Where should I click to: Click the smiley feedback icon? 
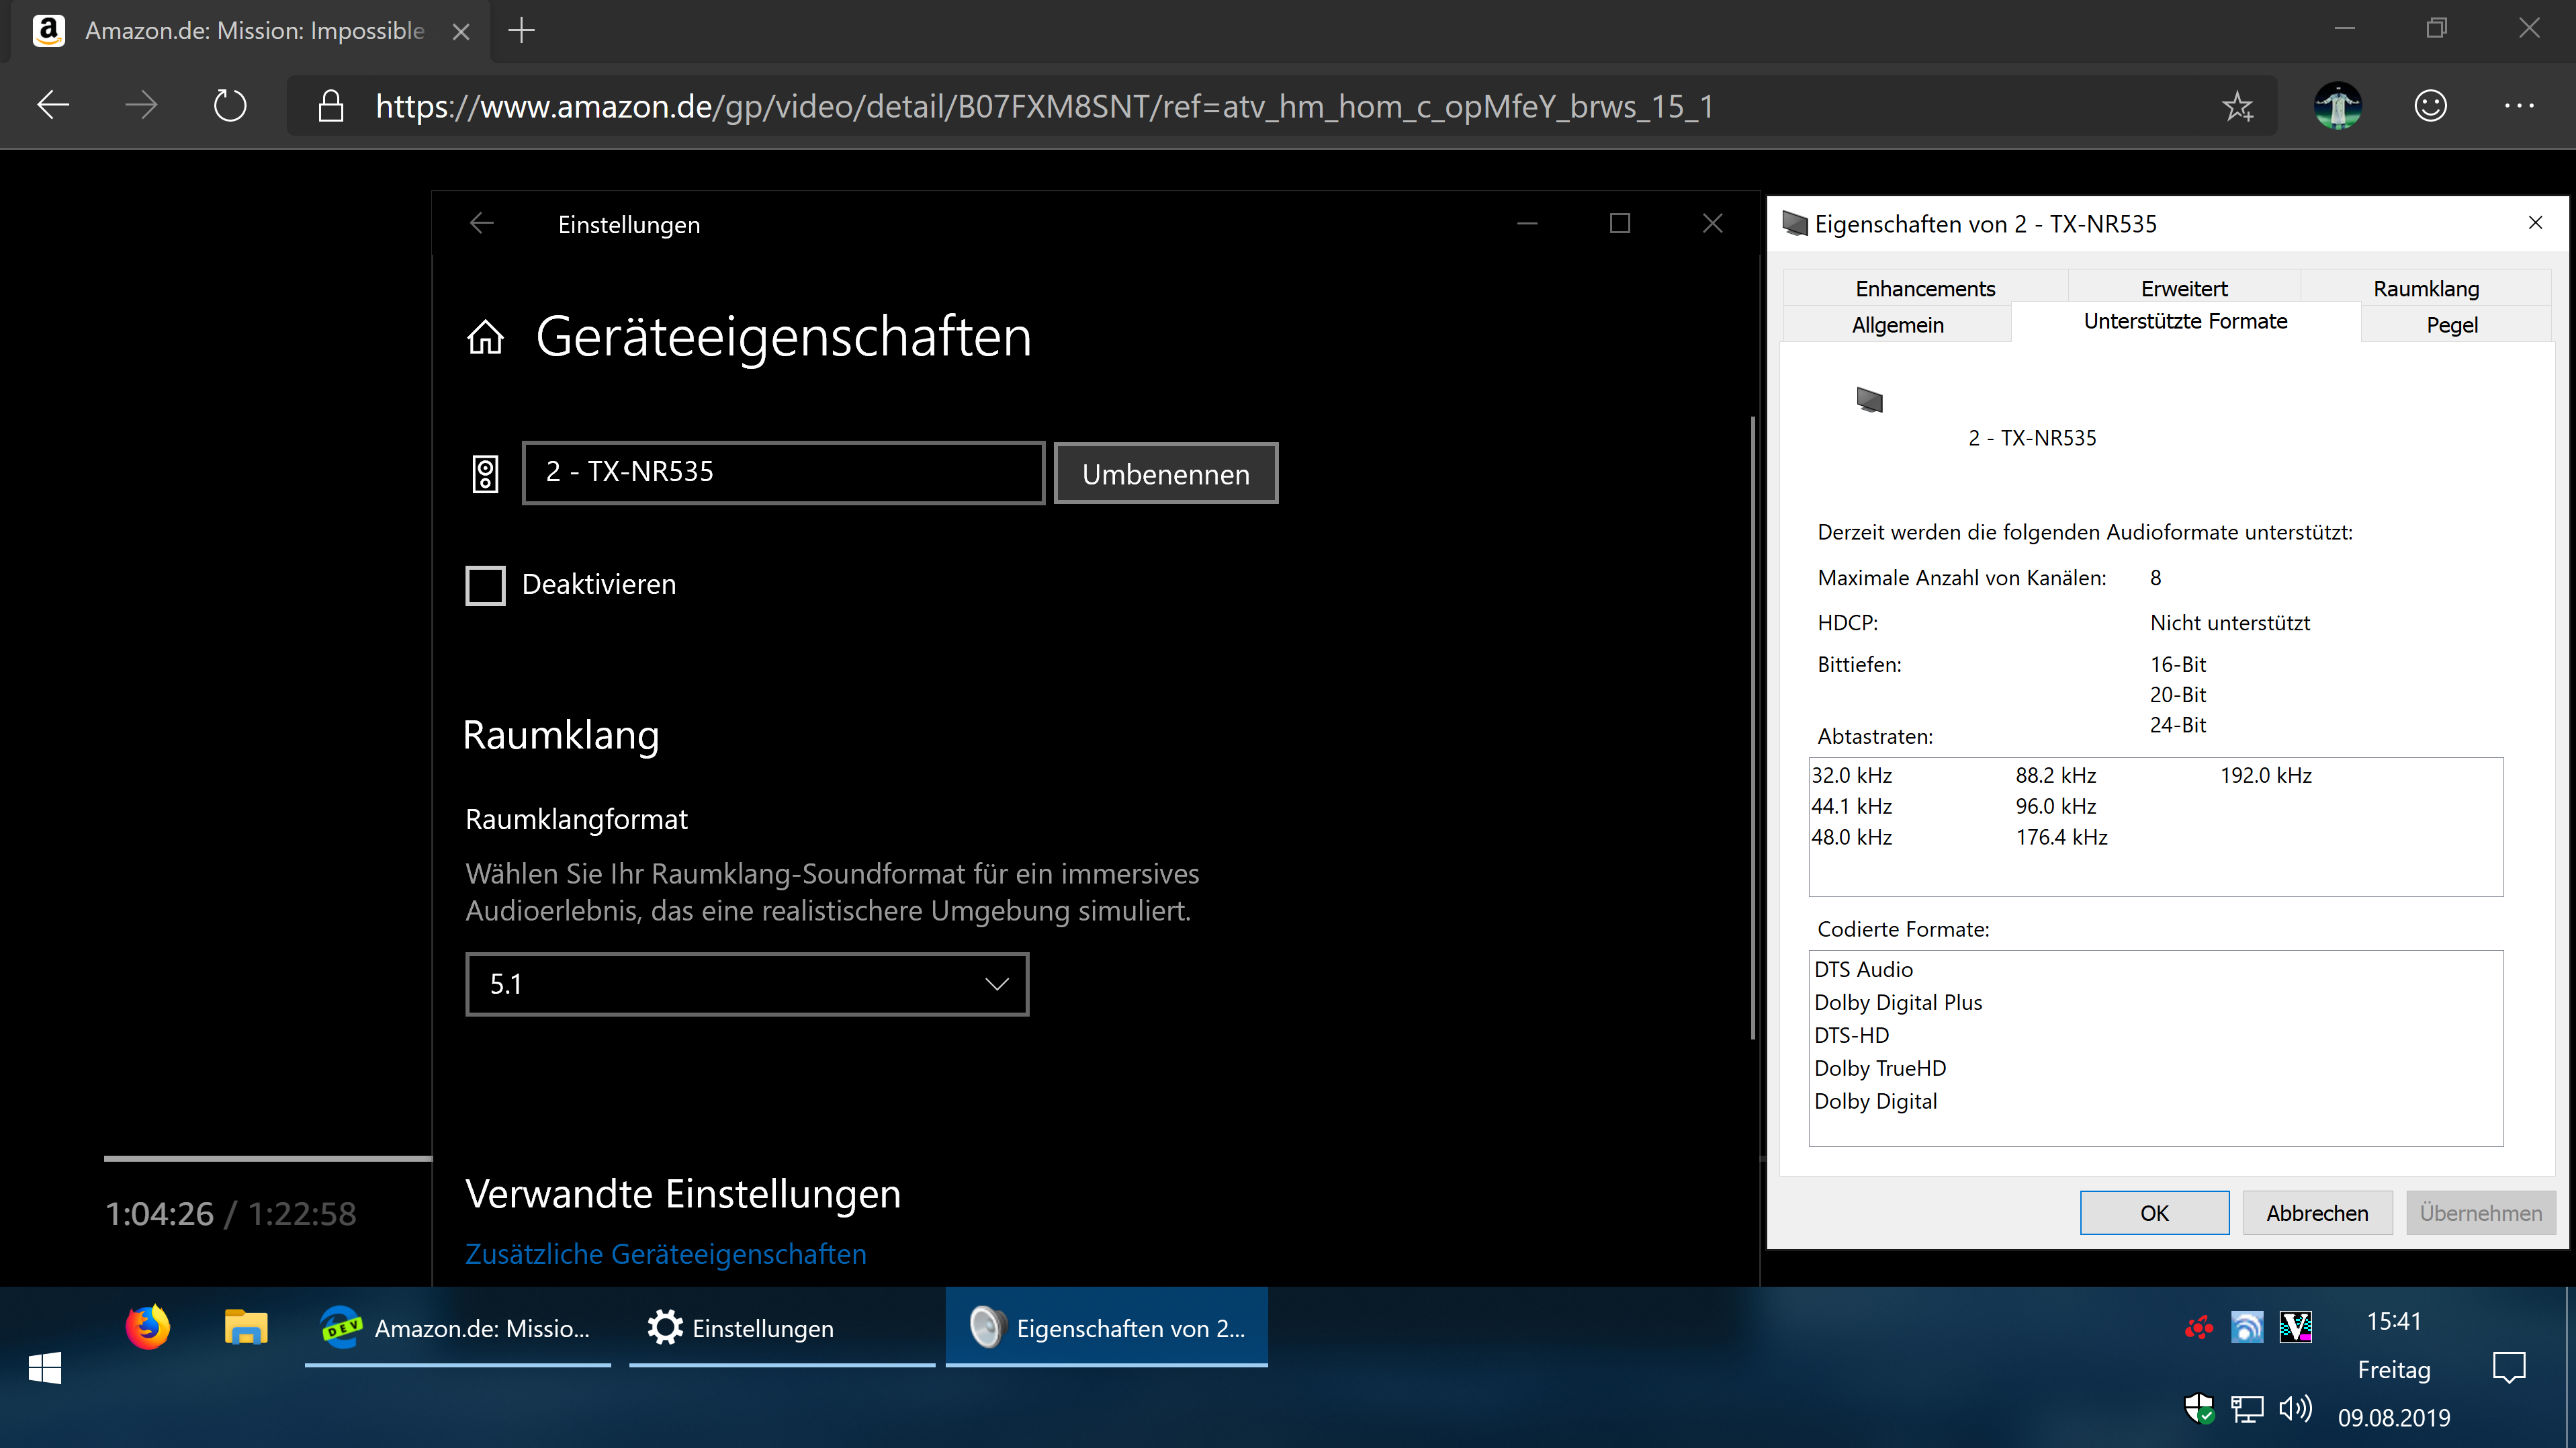pos(2430,105)
